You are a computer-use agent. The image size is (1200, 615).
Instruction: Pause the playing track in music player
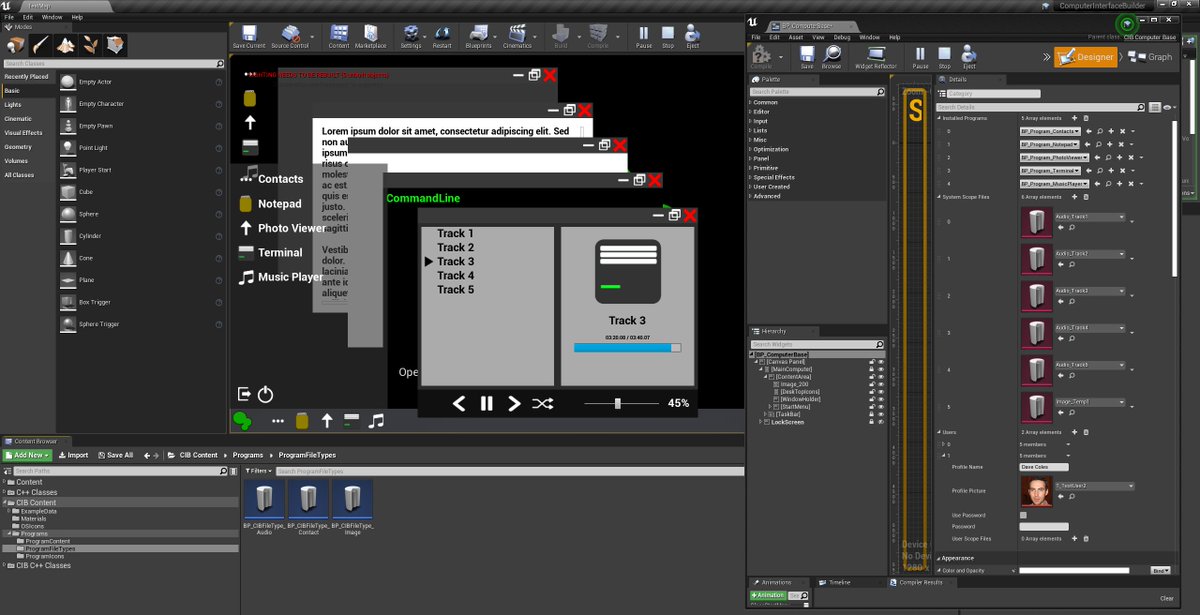(487, 403)
